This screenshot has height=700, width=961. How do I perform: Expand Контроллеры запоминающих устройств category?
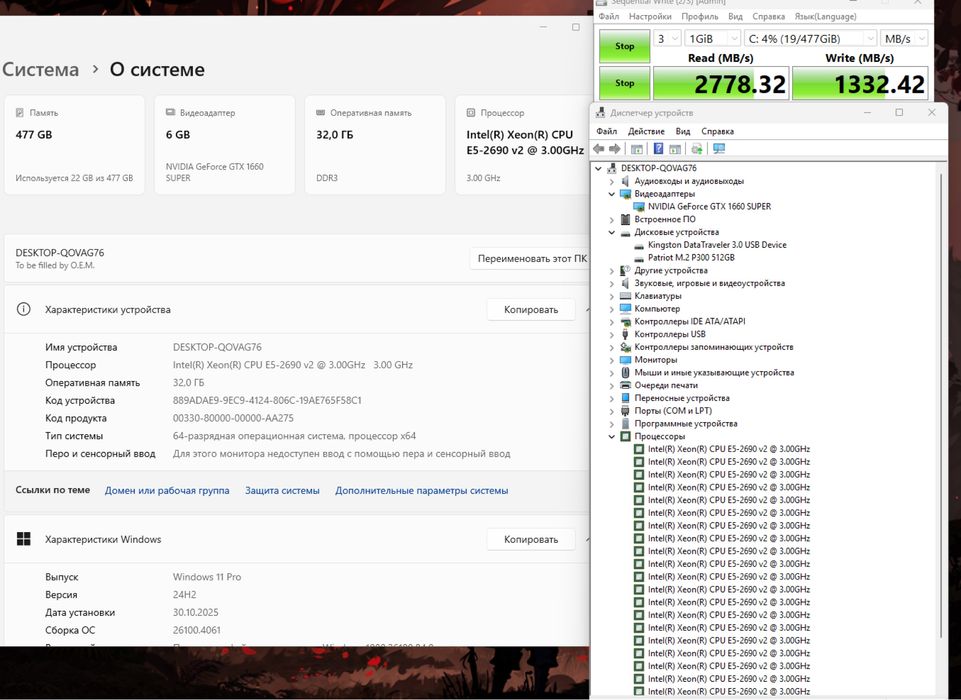click(612, 347)
